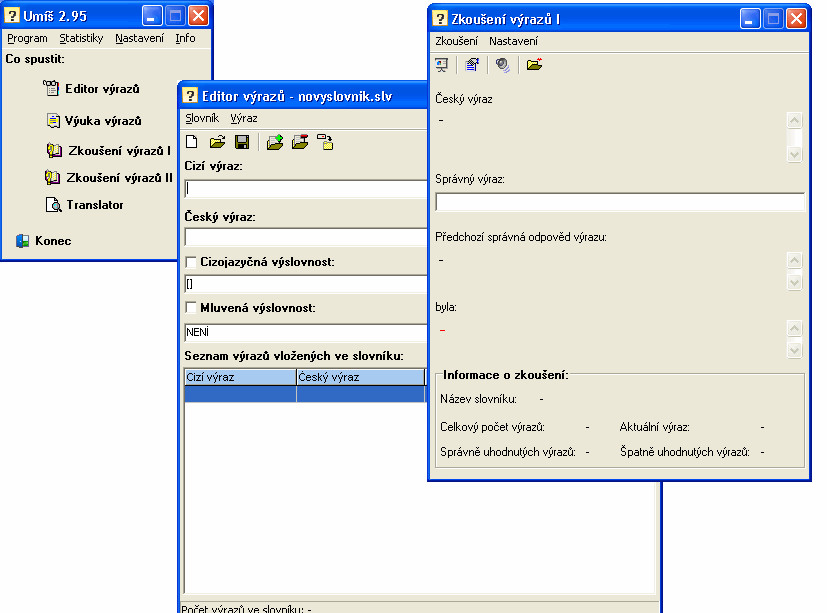Viewport: 827px width, 613px height.
Task: Enable the Mluvená výslovnost checkbox
Action: point(191,308)
